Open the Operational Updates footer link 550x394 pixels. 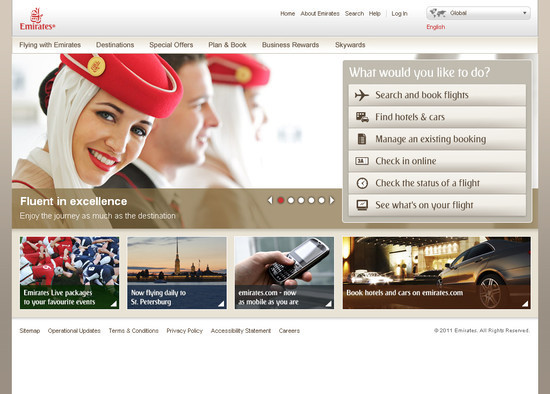click(74, 331)
